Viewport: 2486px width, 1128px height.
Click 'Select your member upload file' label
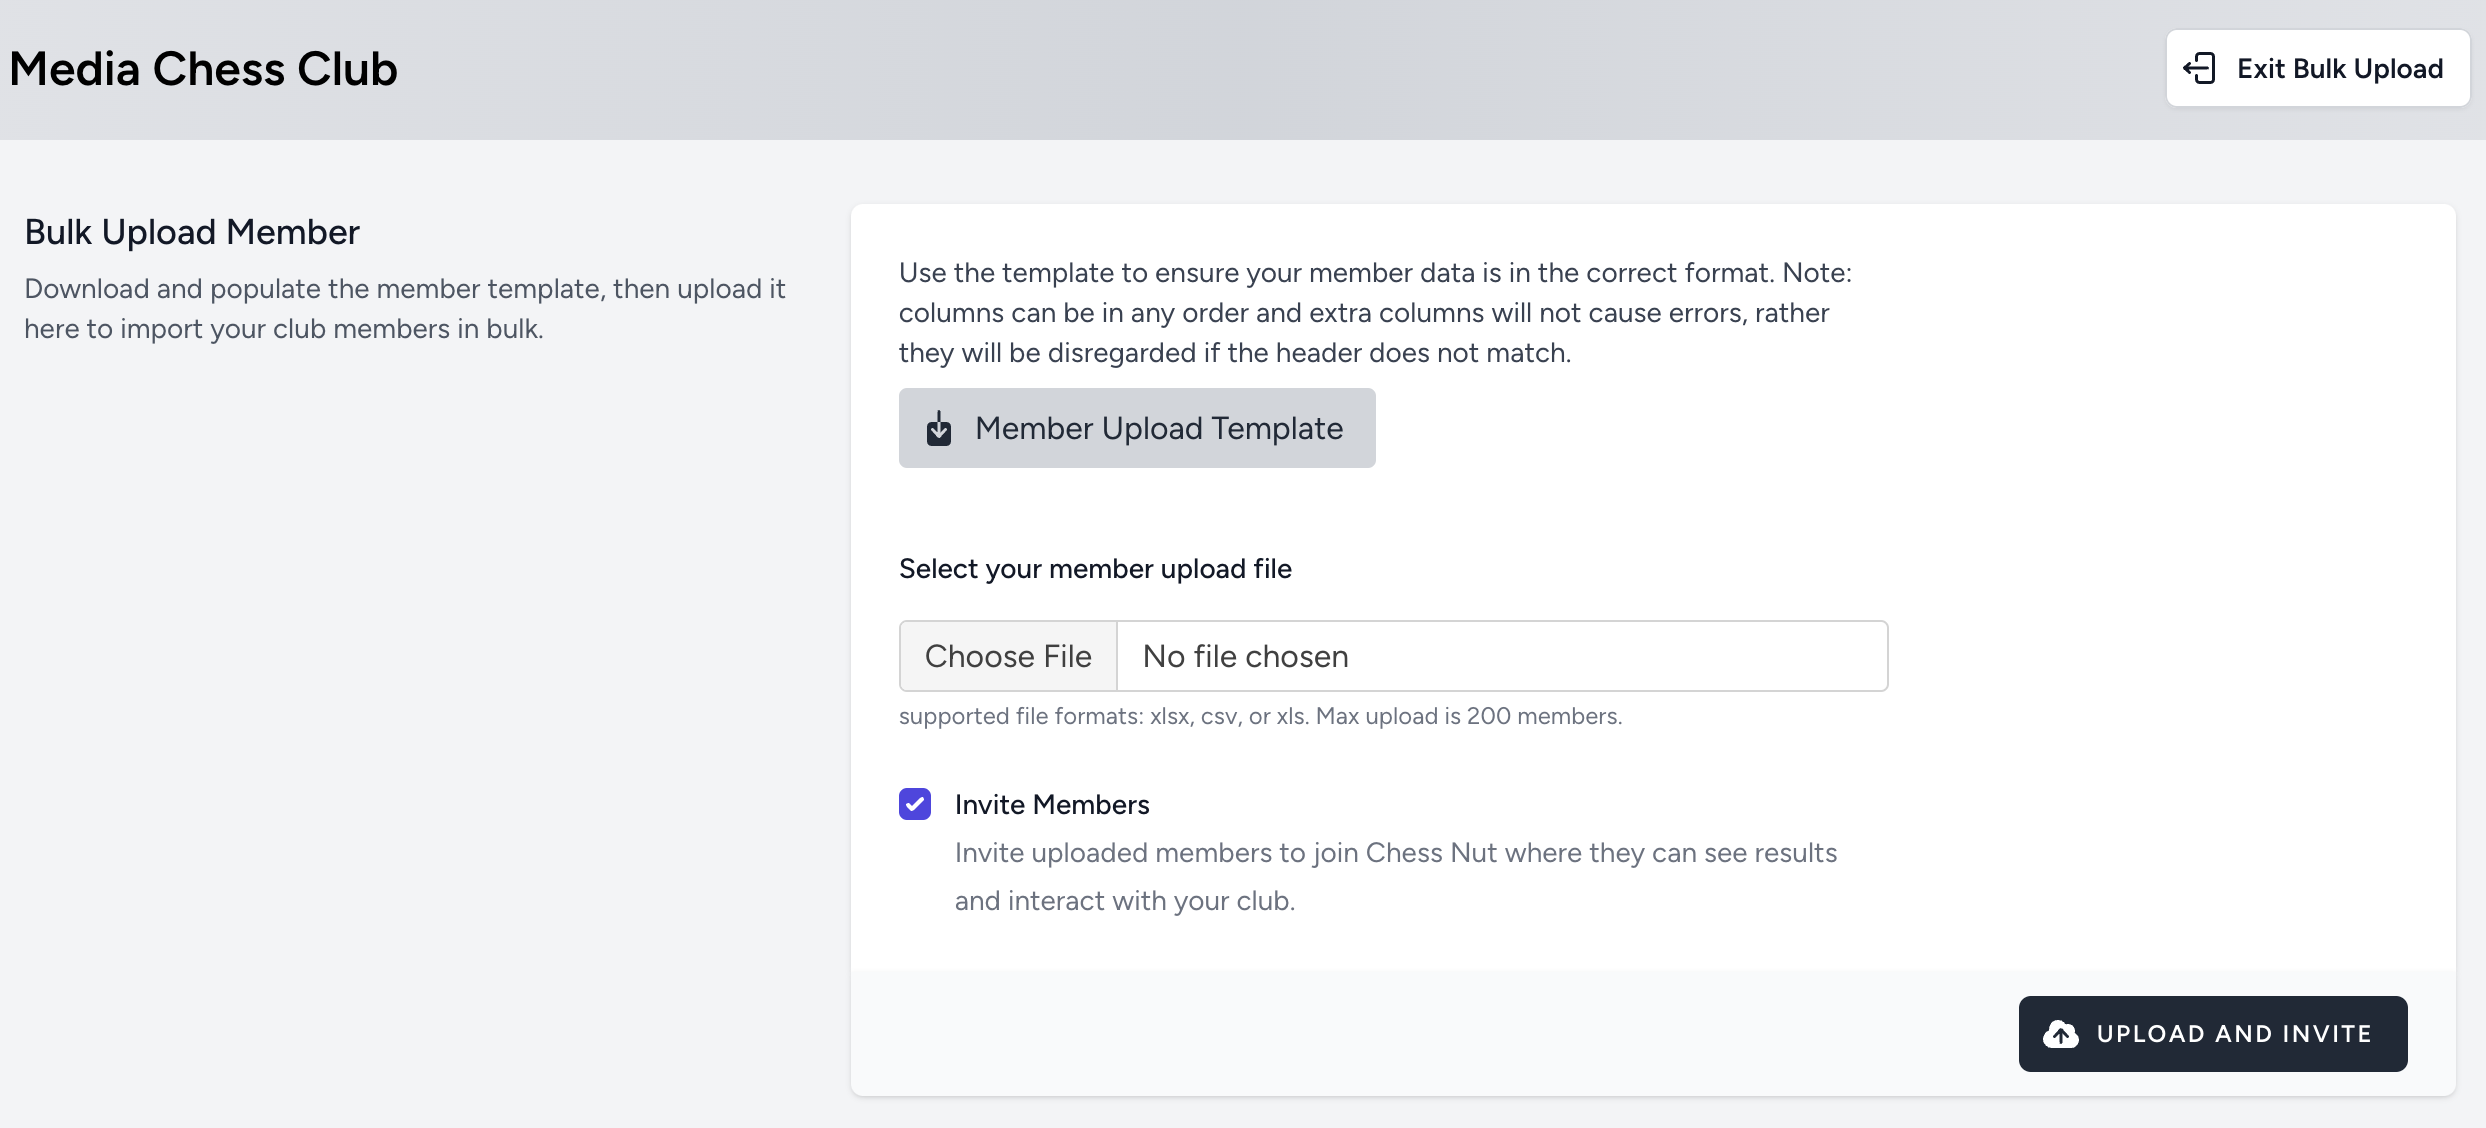click(1095, 569)
